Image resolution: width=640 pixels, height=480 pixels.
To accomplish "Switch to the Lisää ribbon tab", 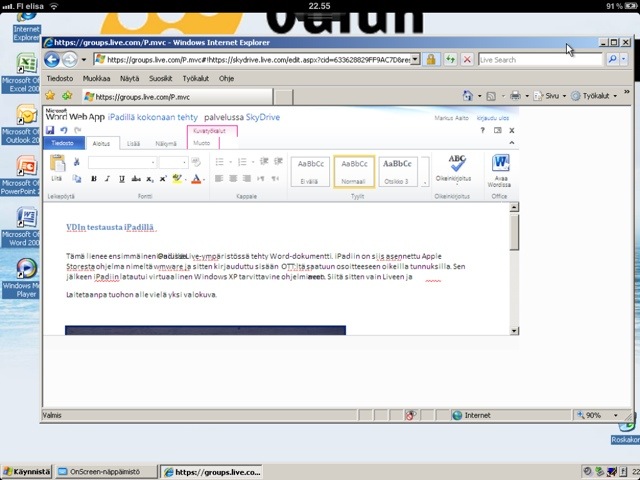I will point(134,143).
